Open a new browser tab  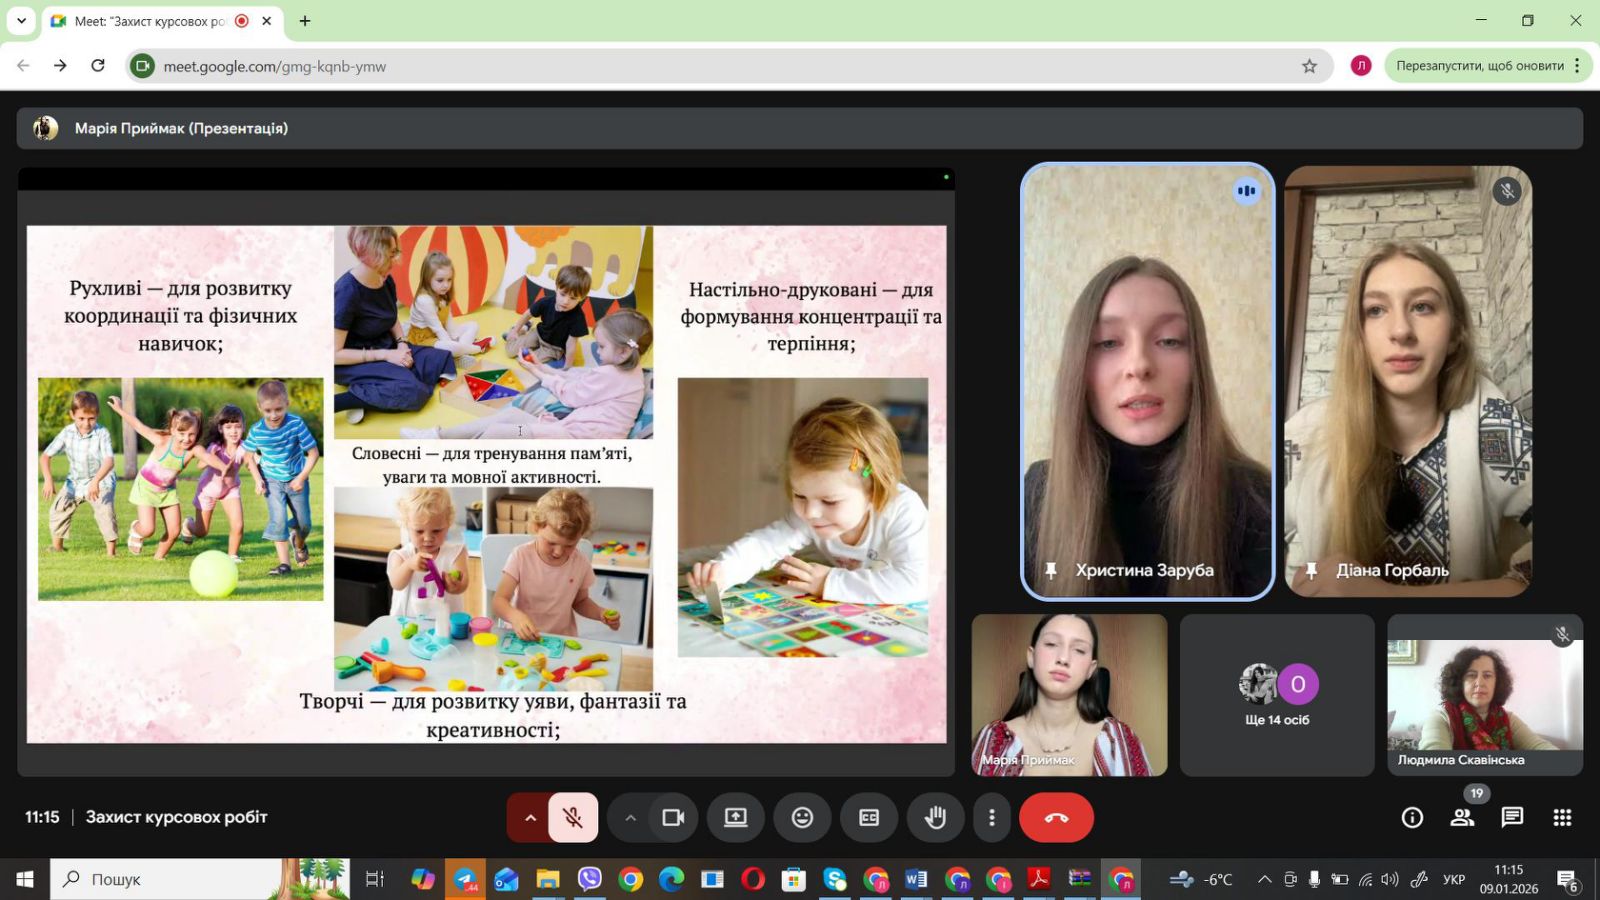pos(305,21)
